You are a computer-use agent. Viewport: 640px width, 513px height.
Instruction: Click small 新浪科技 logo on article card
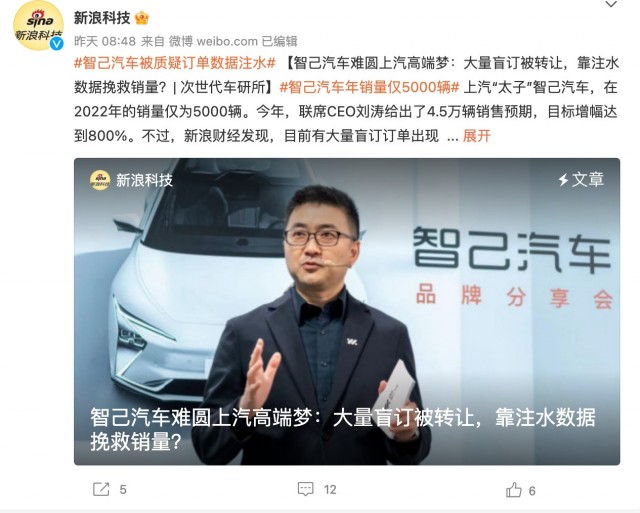pyautogui.click(x=100, y=180)
